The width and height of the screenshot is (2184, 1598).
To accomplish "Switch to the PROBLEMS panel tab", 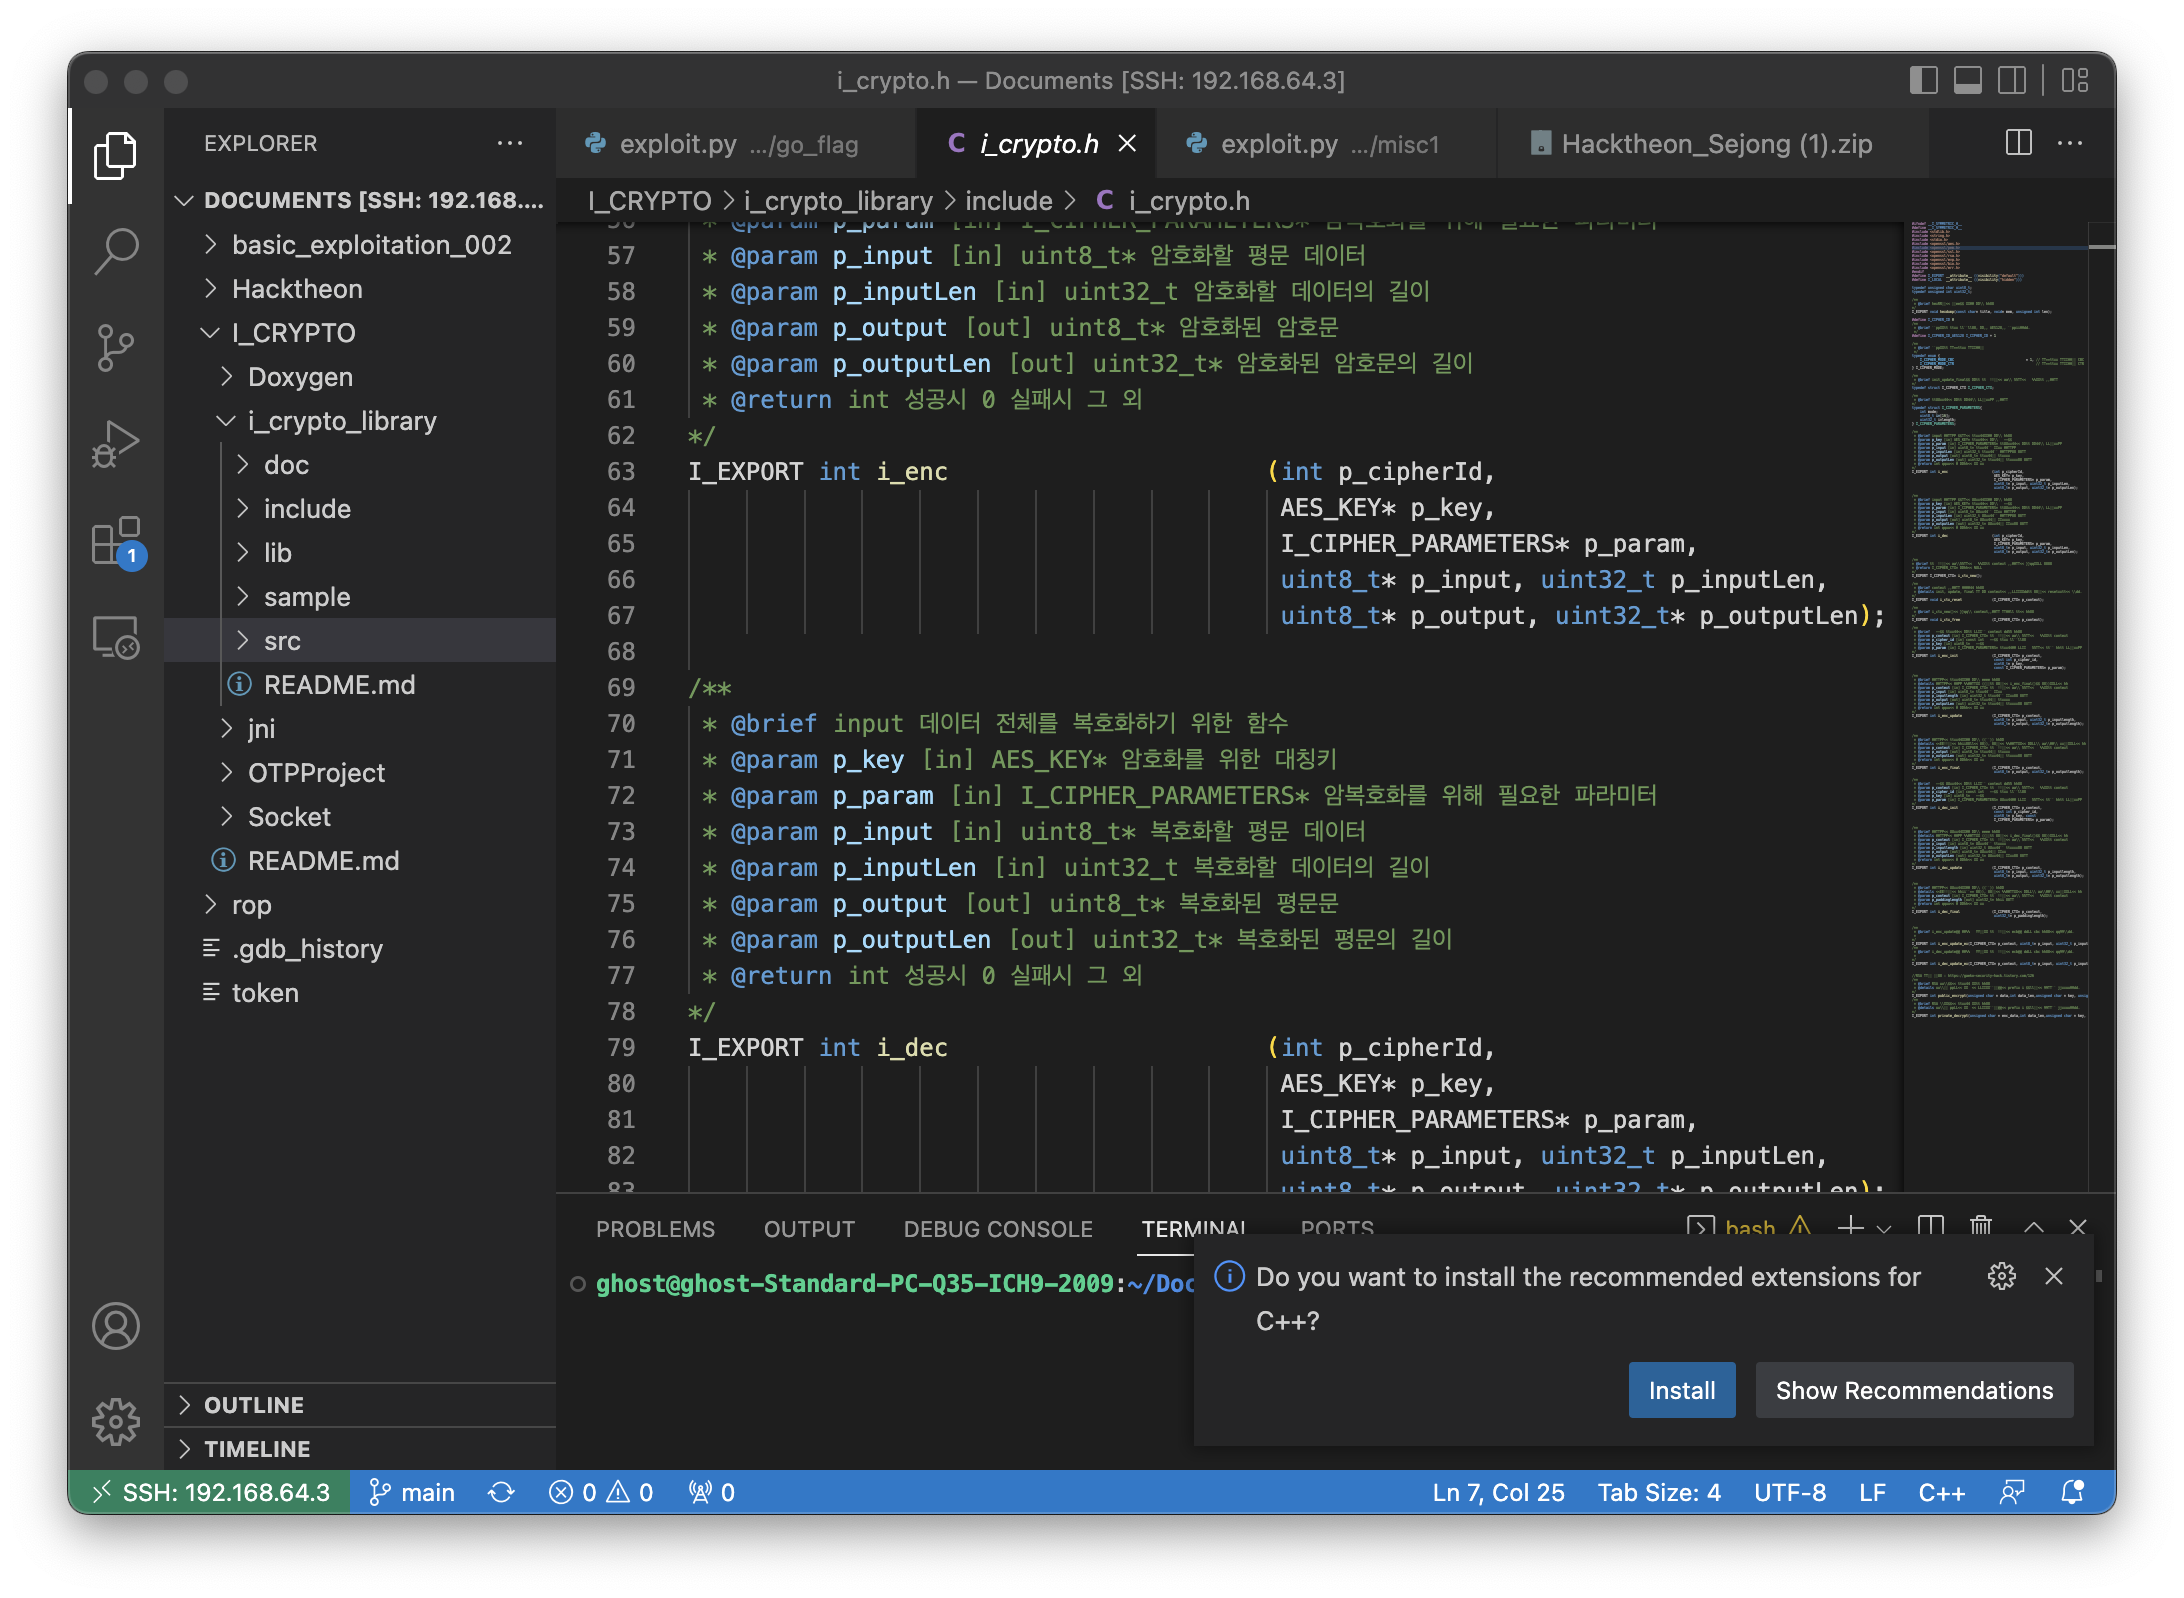I will tap(655, 1229).
